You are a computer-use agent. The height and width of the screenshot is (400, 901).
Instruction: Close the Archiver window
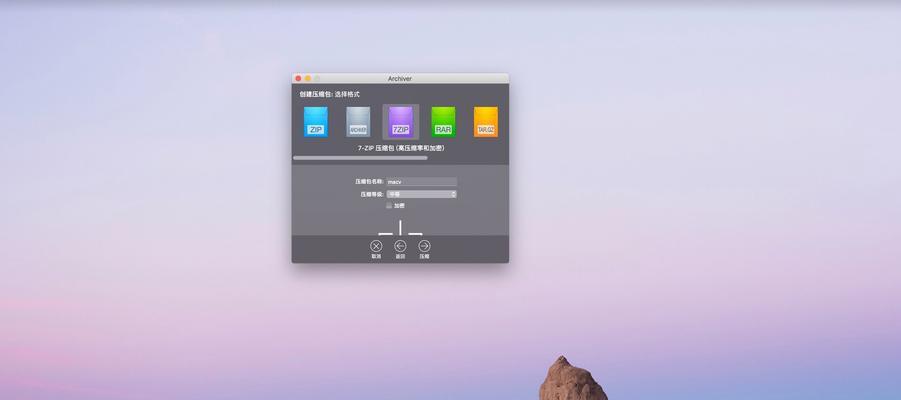click(x=298, y=78)
